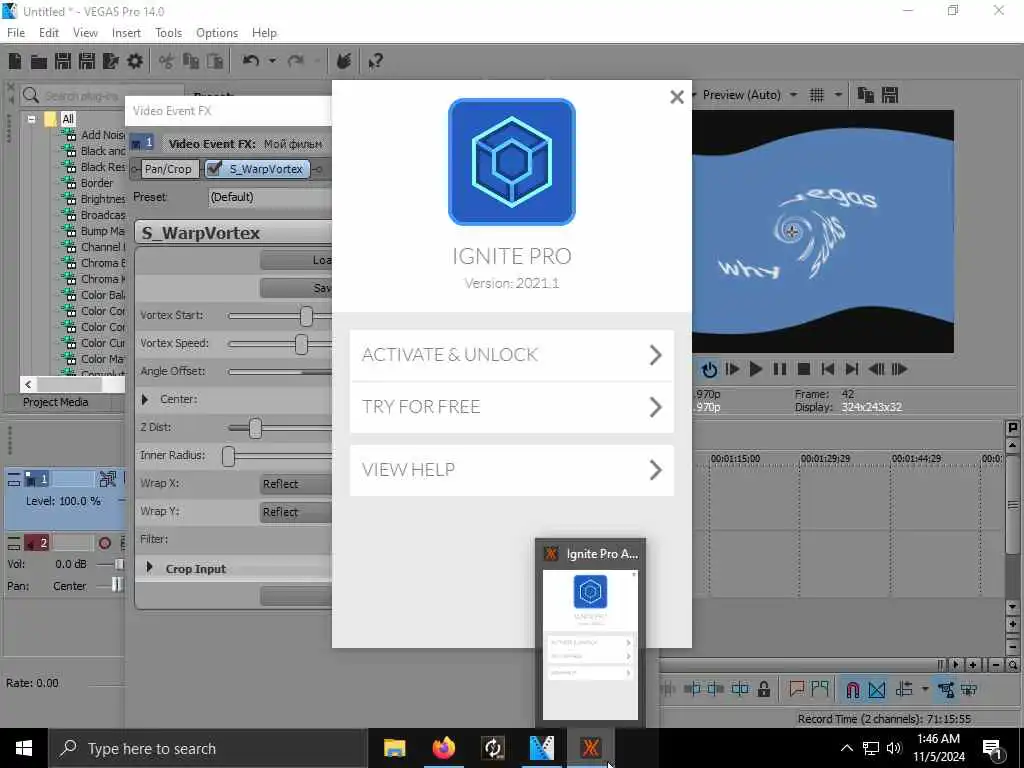This screenshot has height=768, width=1024.
Task: Toggle Enable Snapping magnet button
Action: 852,689
